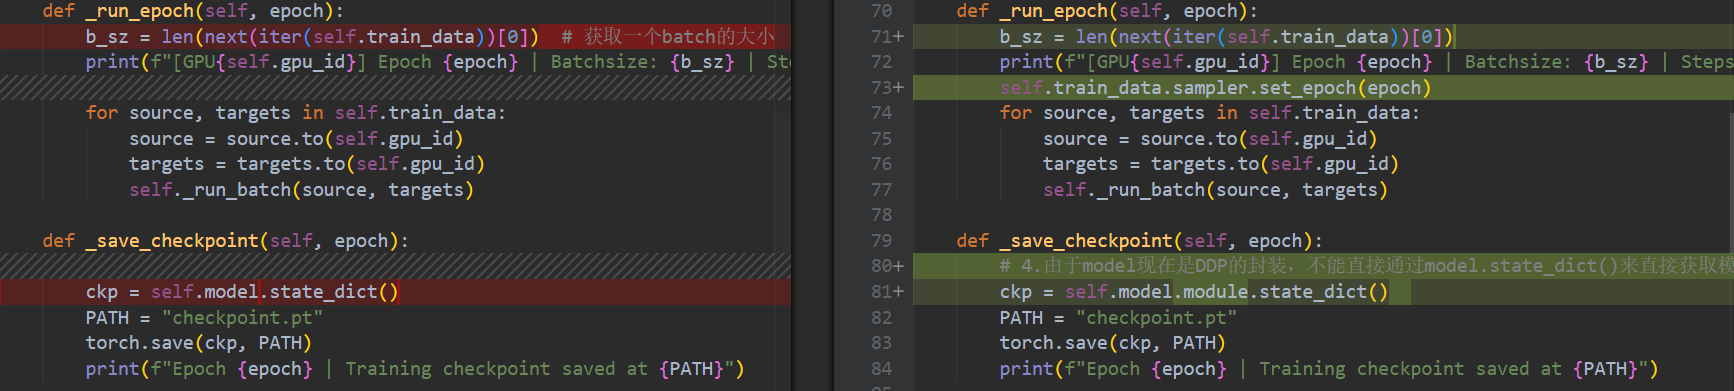Click line number 78 in right gutter
This screenshot has width=1734, height=391.
pyautogui.click(x=881, y=215)
